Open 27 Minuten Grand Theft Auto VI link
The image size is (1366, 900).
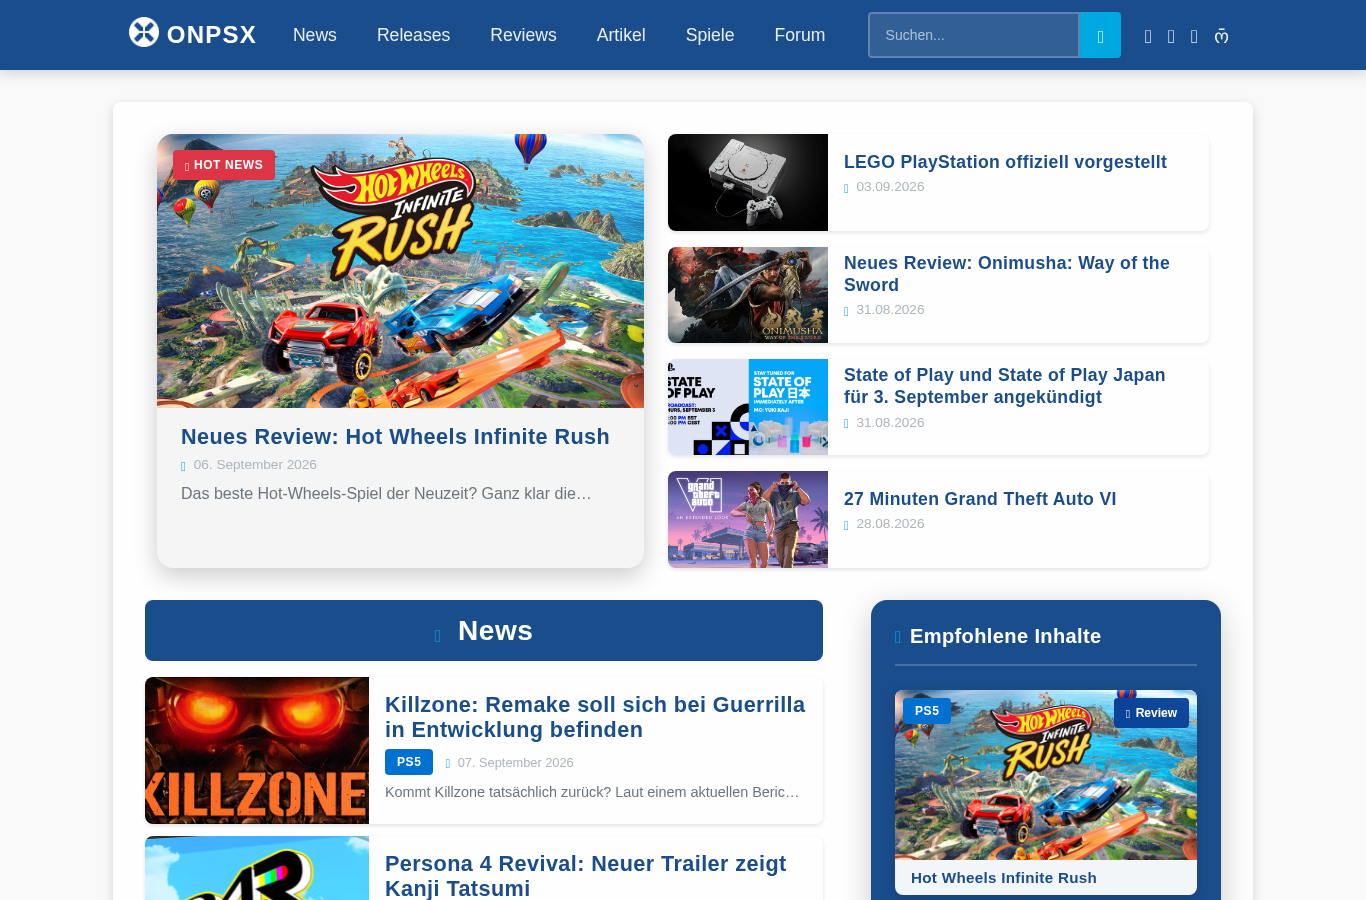point(980,499)
